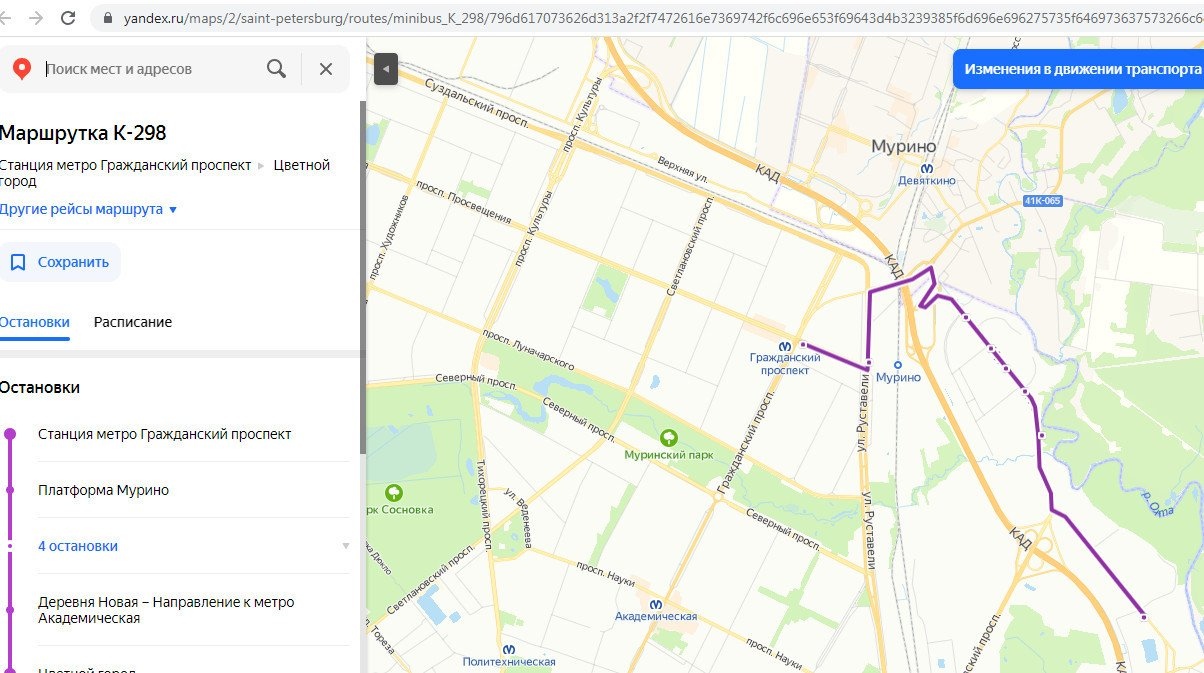Select stop Платформа Мурино
1204x673 pixels.
pyautogui.click(x=103, y=490)
